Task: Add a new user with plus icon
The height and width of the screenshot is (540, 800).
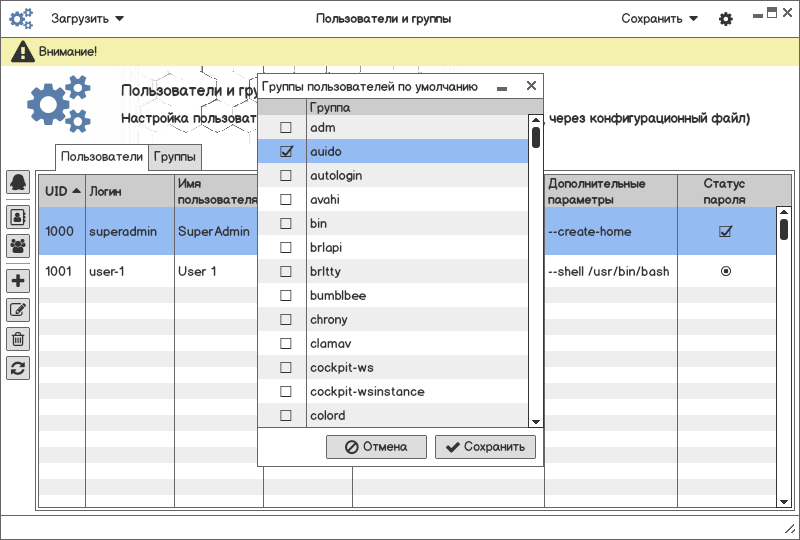Action: tap(18, 280)
